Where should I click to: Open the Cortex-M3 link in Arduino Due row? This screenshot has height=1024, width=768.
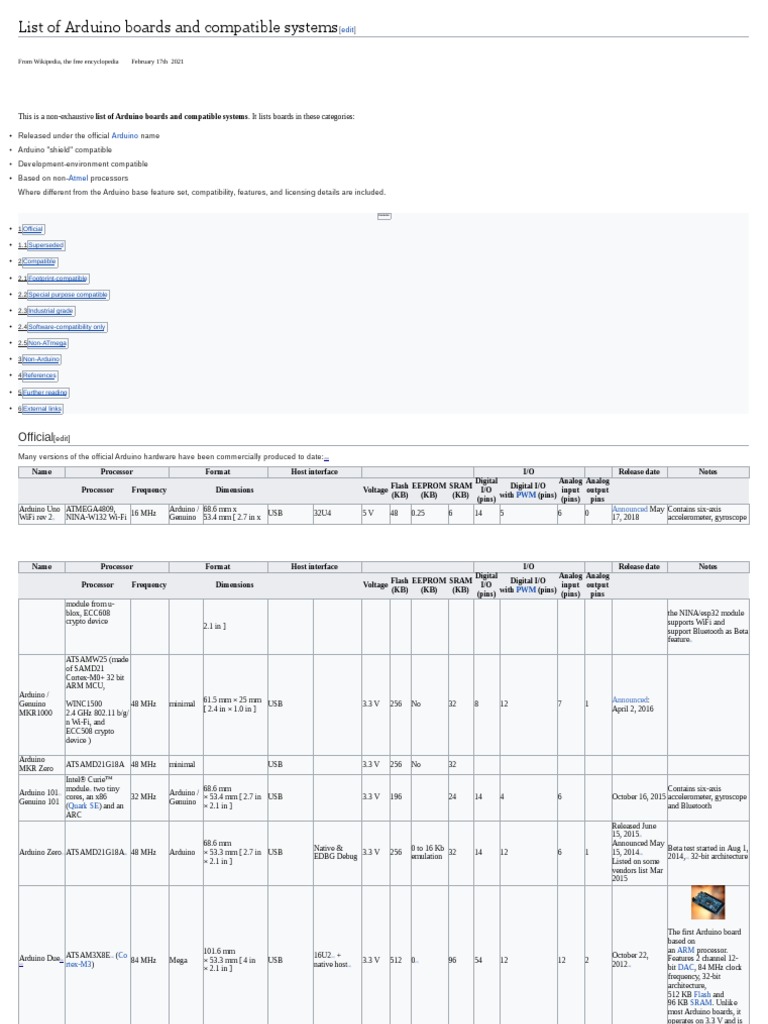(x=96, y=959)
